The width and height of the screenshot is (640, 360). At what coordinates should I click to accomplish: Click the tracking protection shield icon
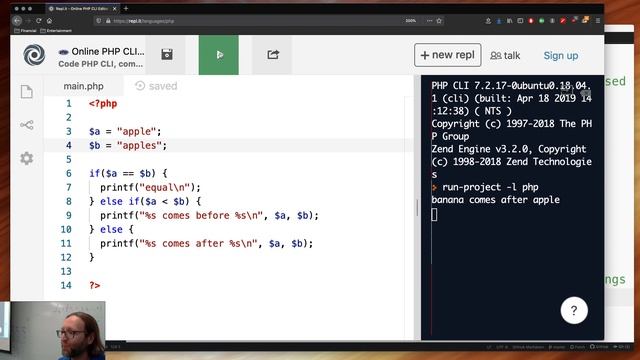click(98, 21)
